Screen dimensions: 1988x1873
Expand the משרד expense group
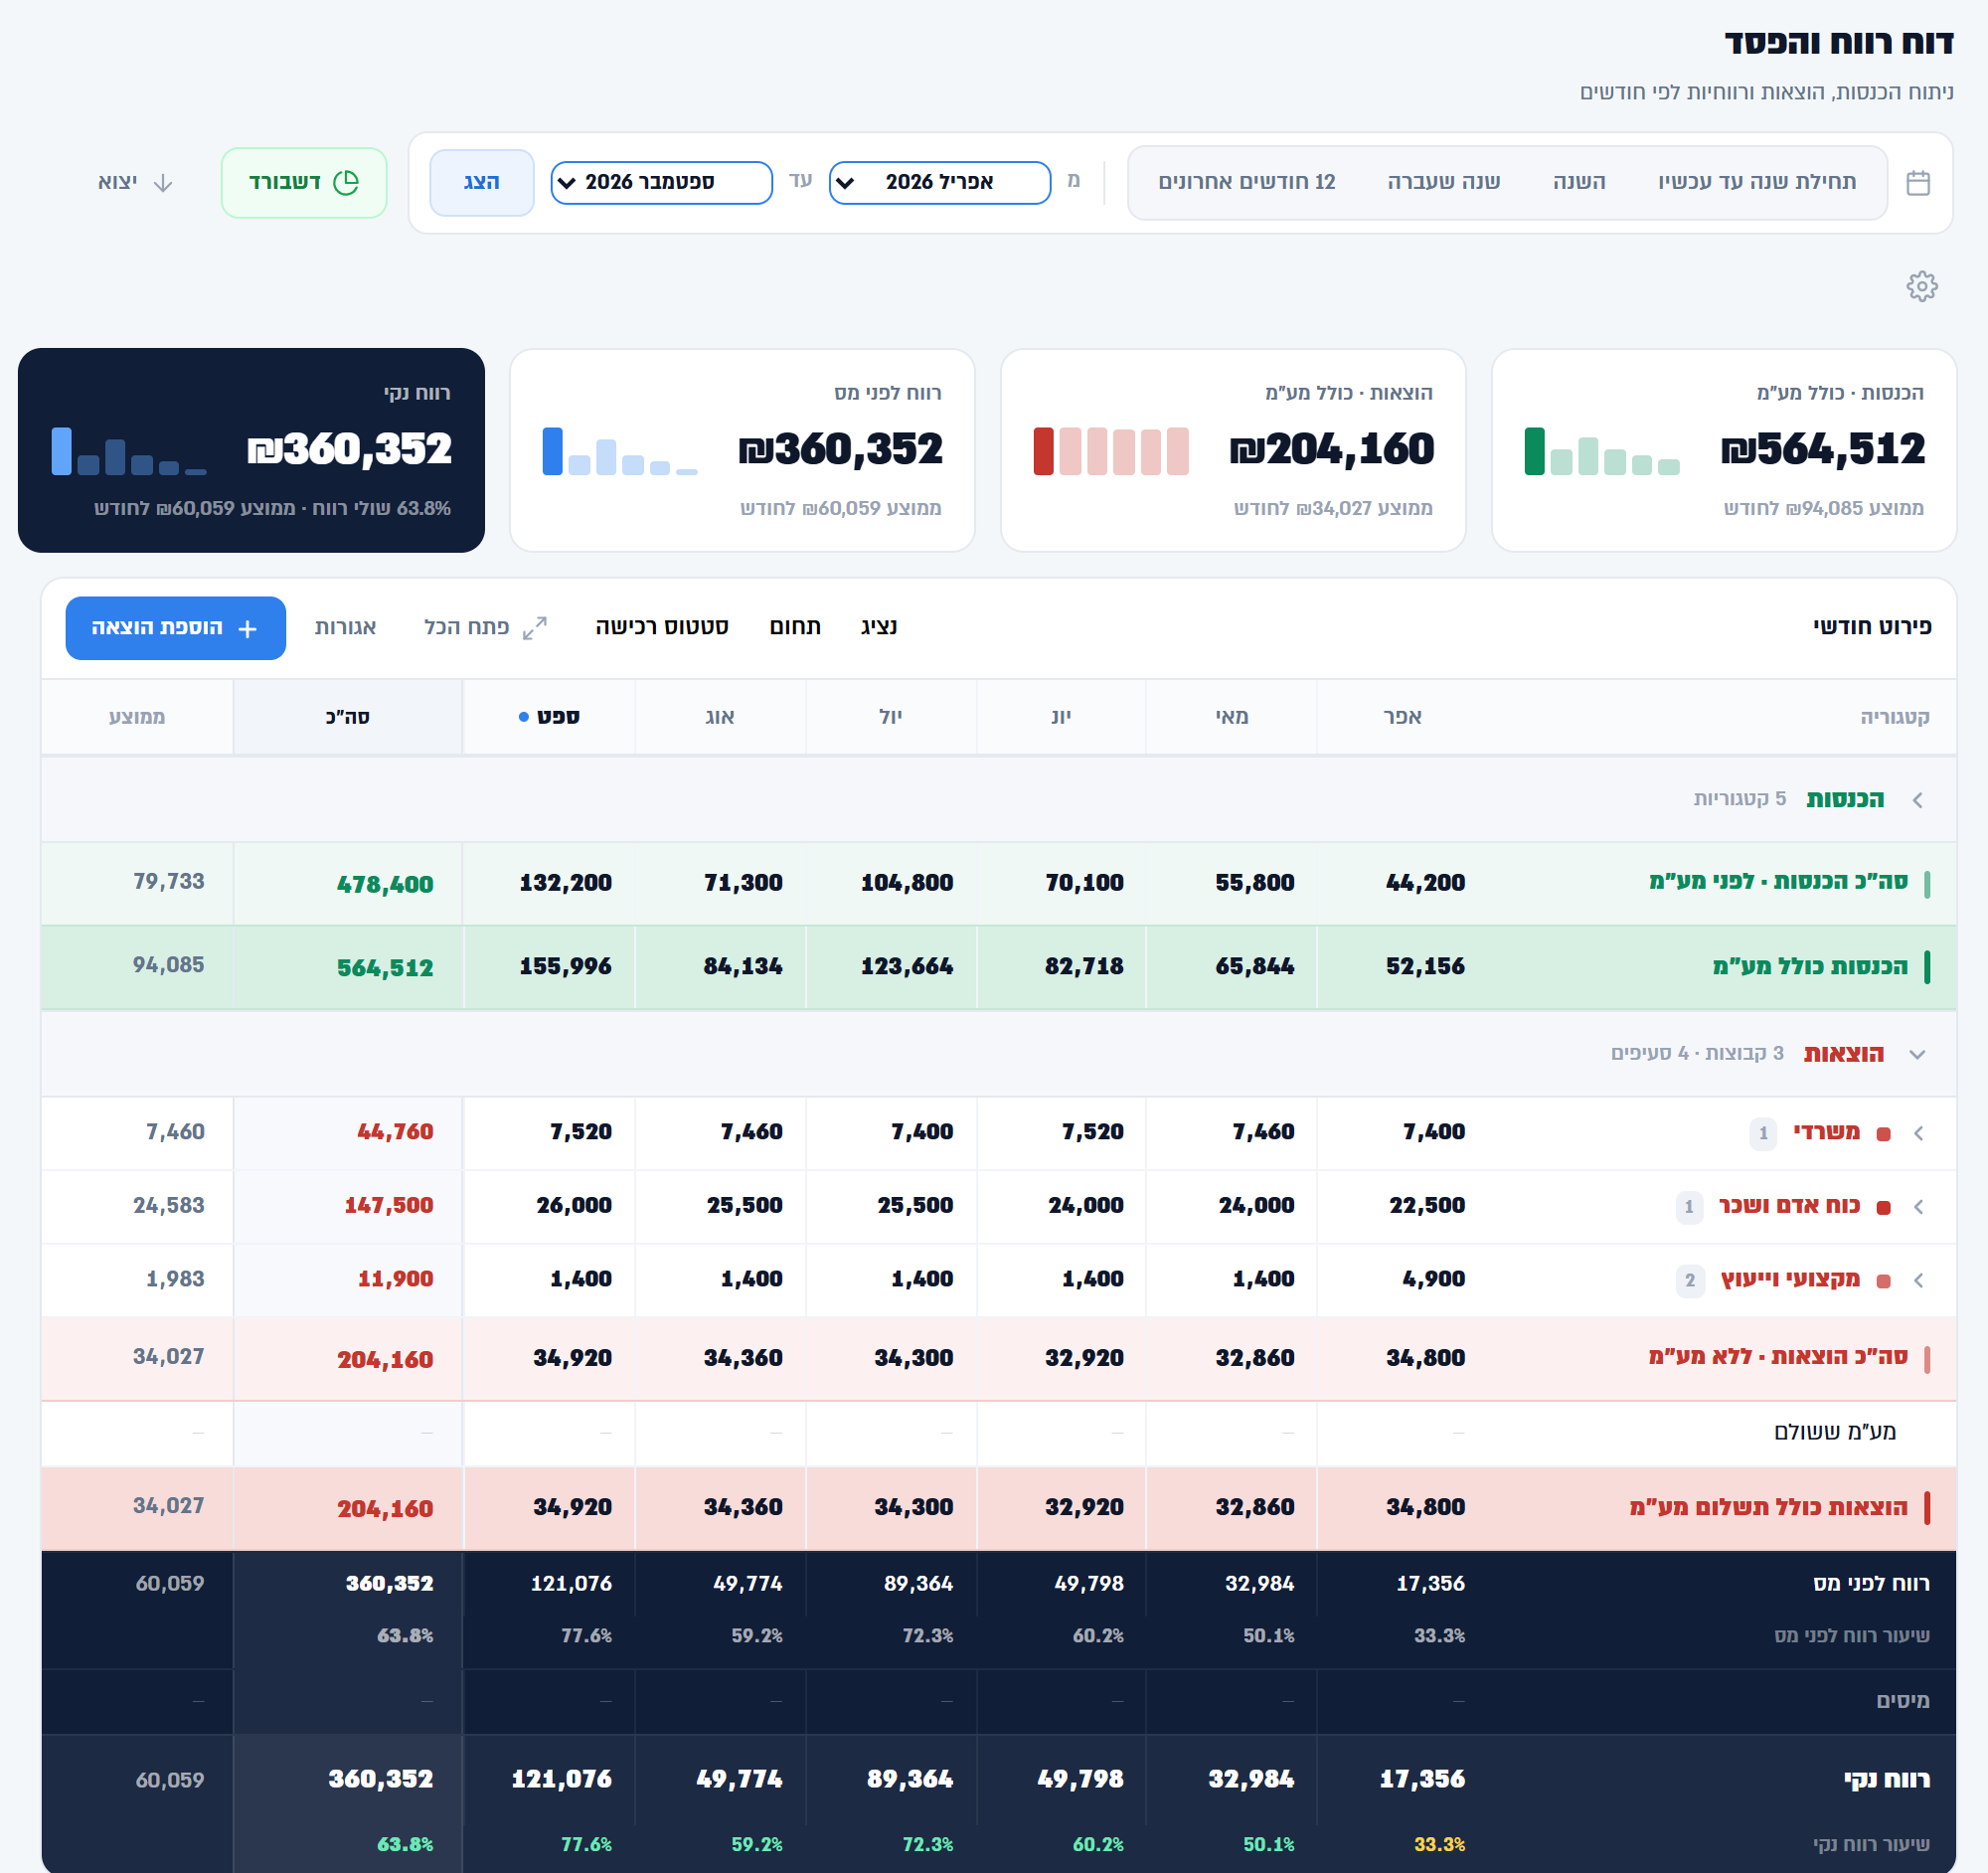(1918, 1133)
